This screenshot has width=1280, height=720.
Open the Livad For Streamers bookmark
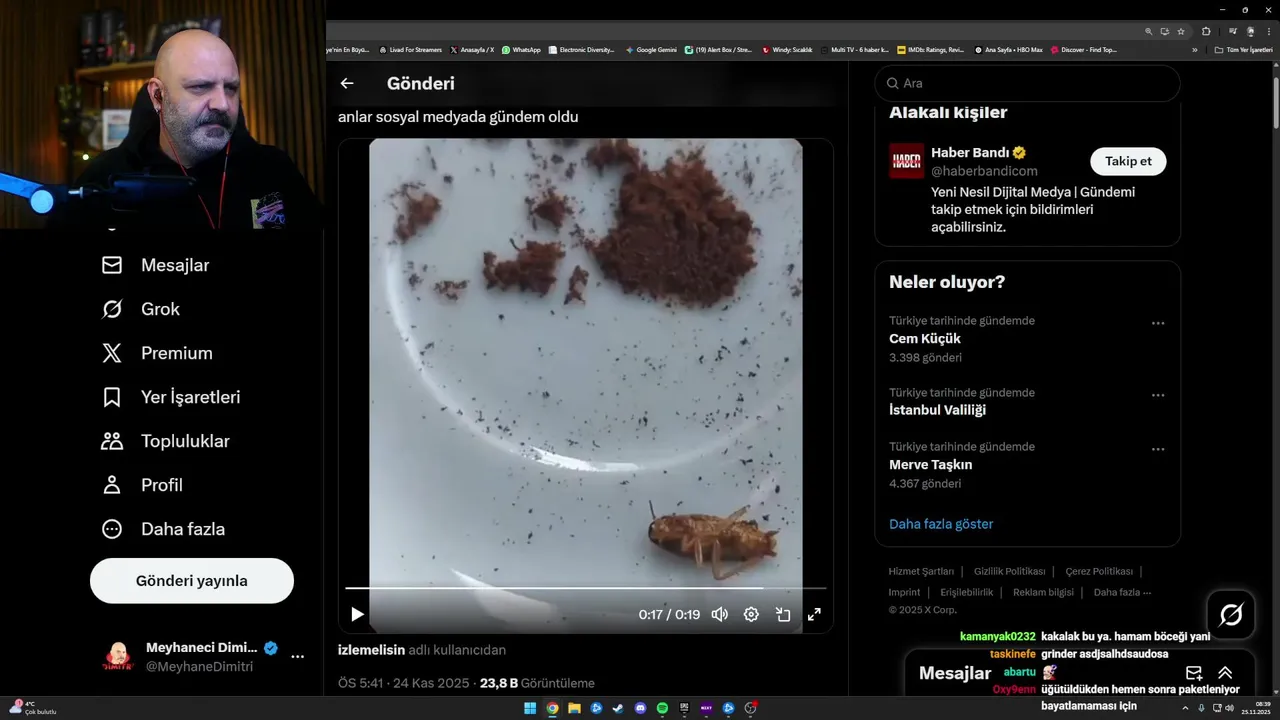[410, 49]
